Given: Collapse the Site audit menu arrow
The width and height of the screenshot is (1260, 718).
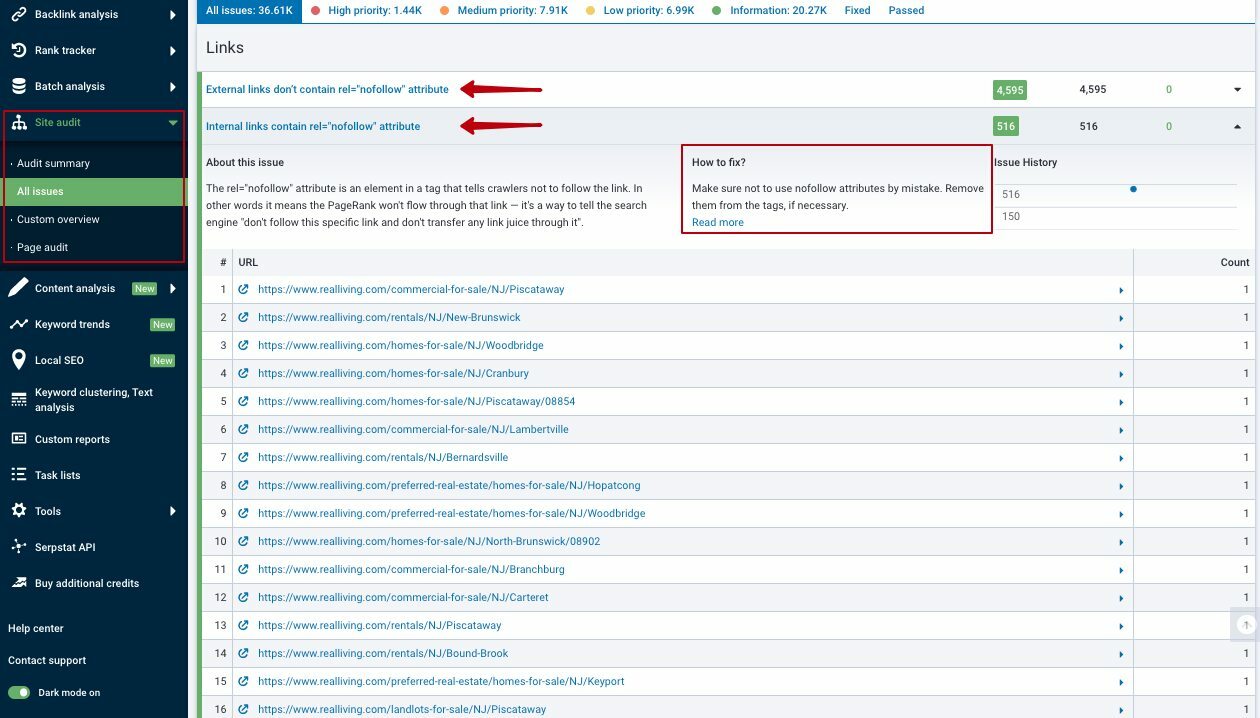Looking at the screenshot, I should coord(173,122).
